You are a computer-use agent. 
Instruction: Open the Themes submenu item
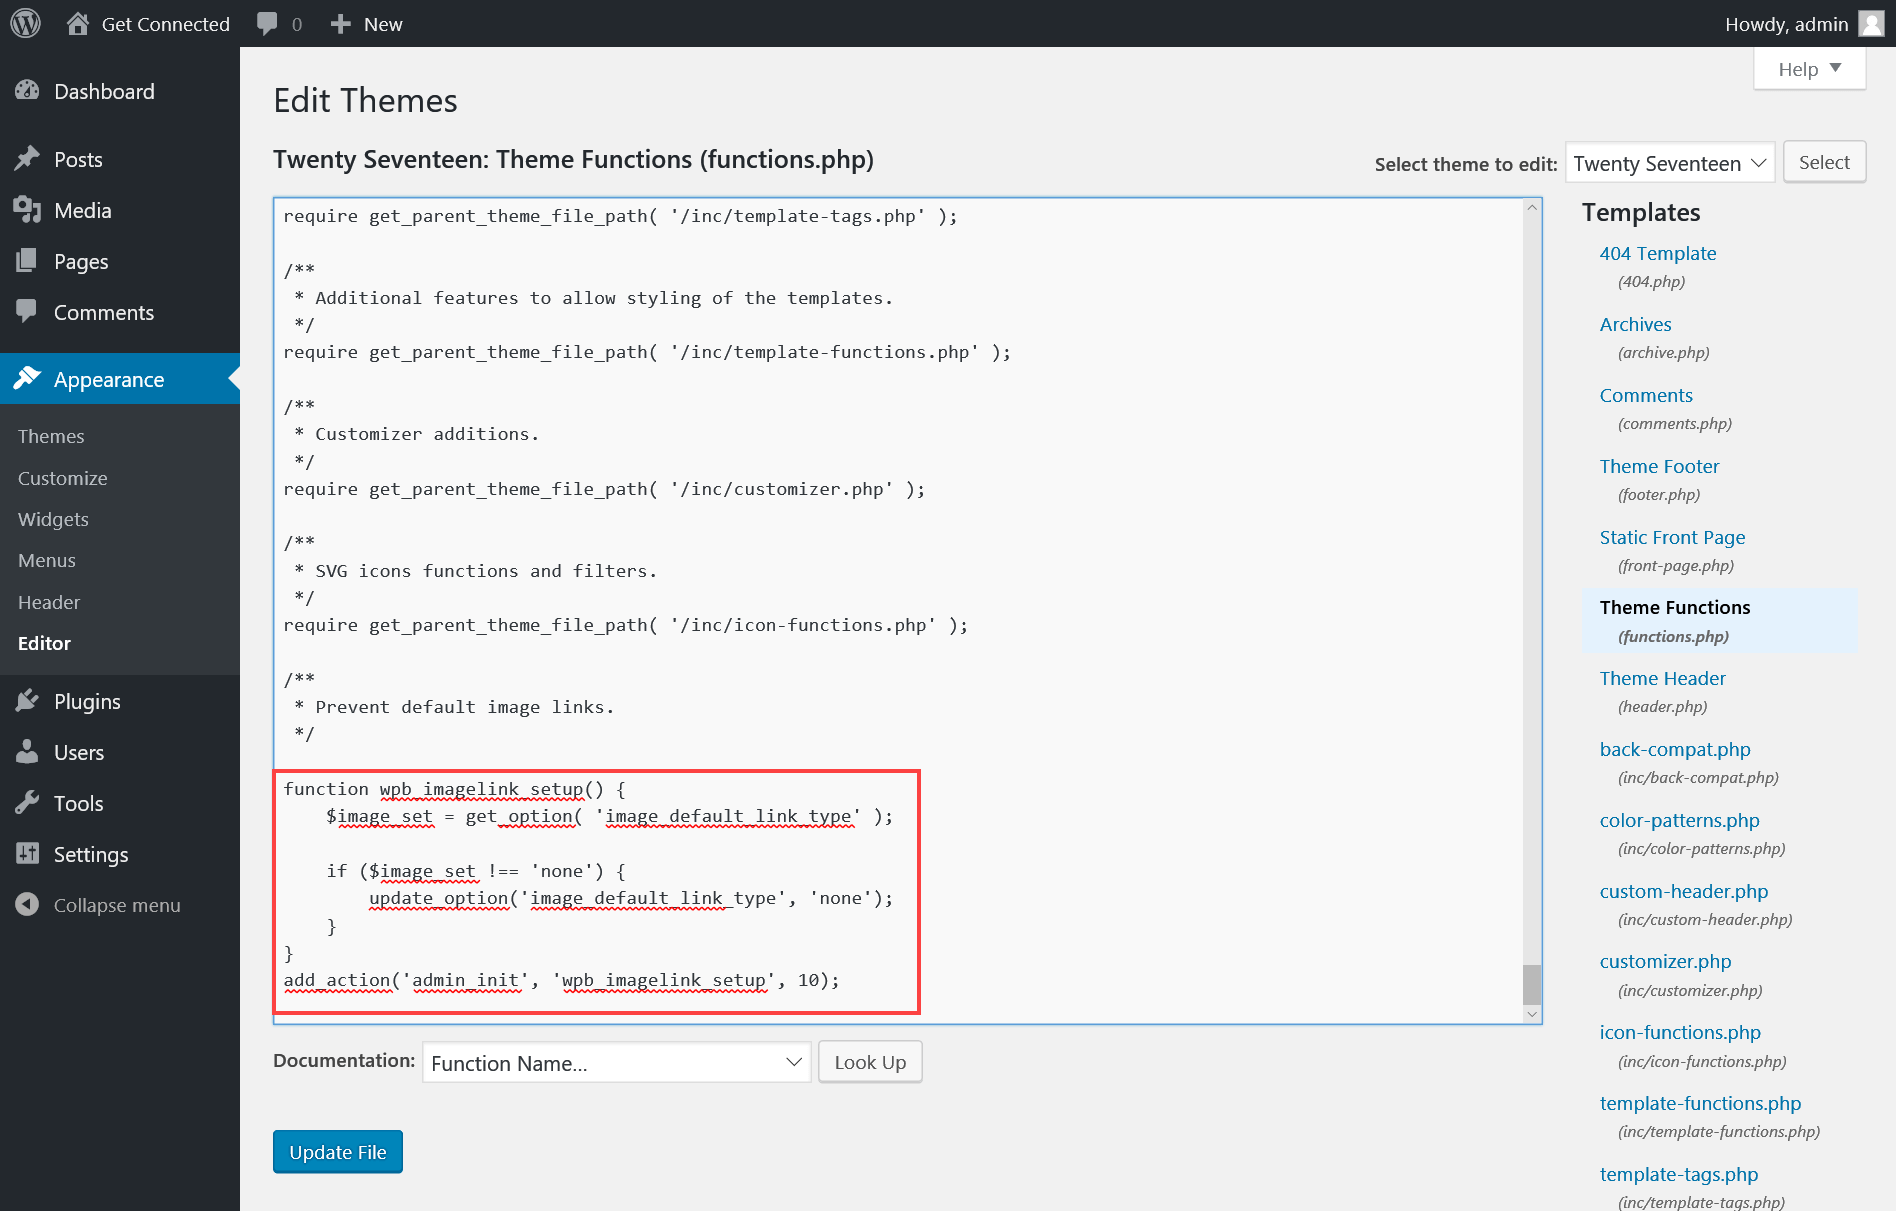(51, 436)
